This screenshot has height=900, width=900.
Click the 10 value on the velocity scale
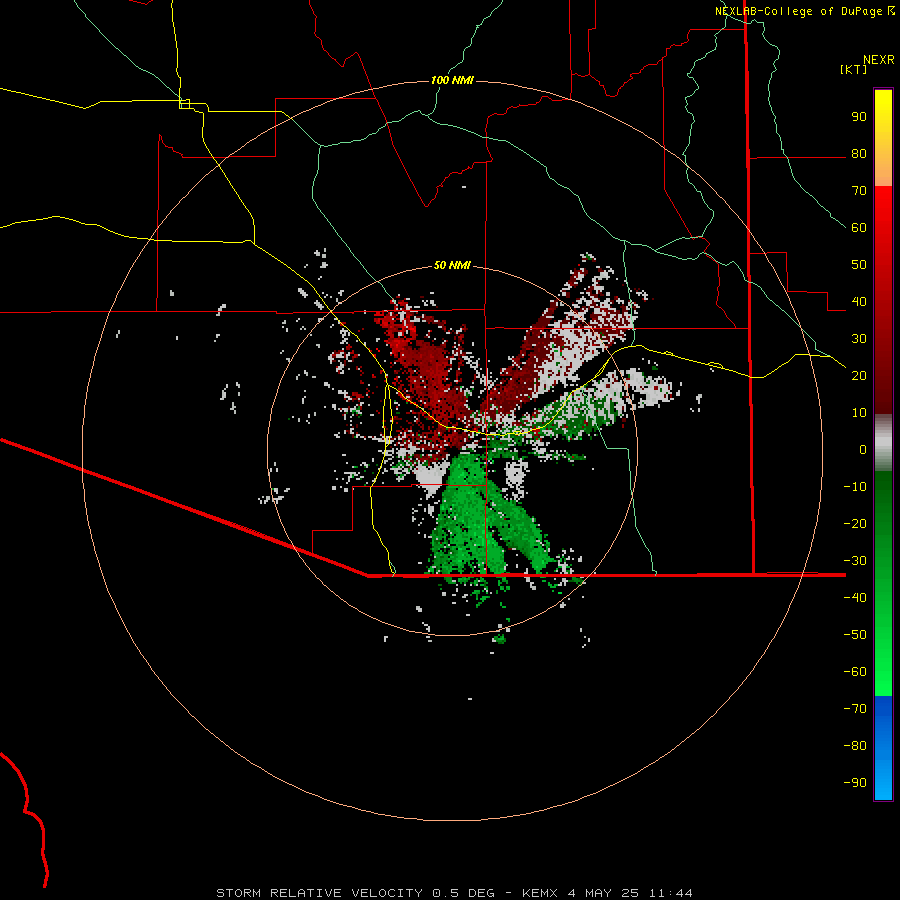coord(859,413)
